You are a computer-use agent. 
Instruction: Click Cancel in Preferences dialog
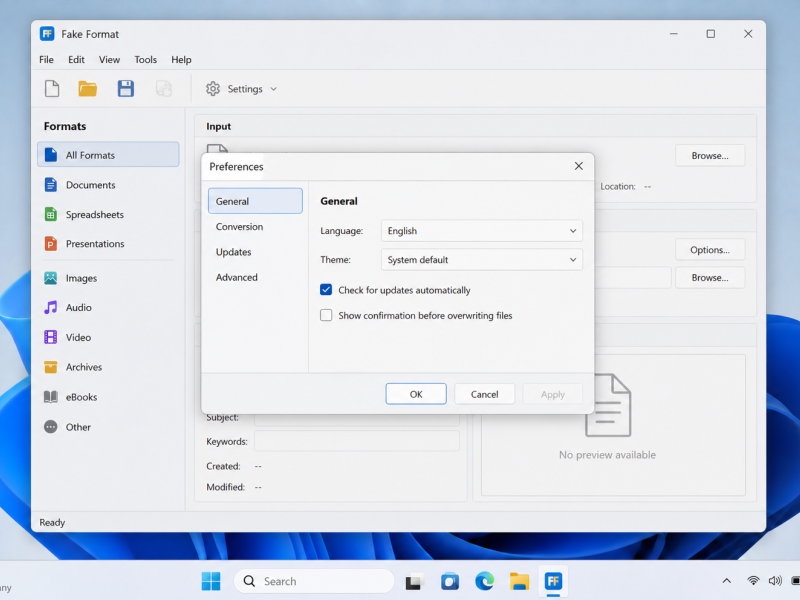click(484, 394)
